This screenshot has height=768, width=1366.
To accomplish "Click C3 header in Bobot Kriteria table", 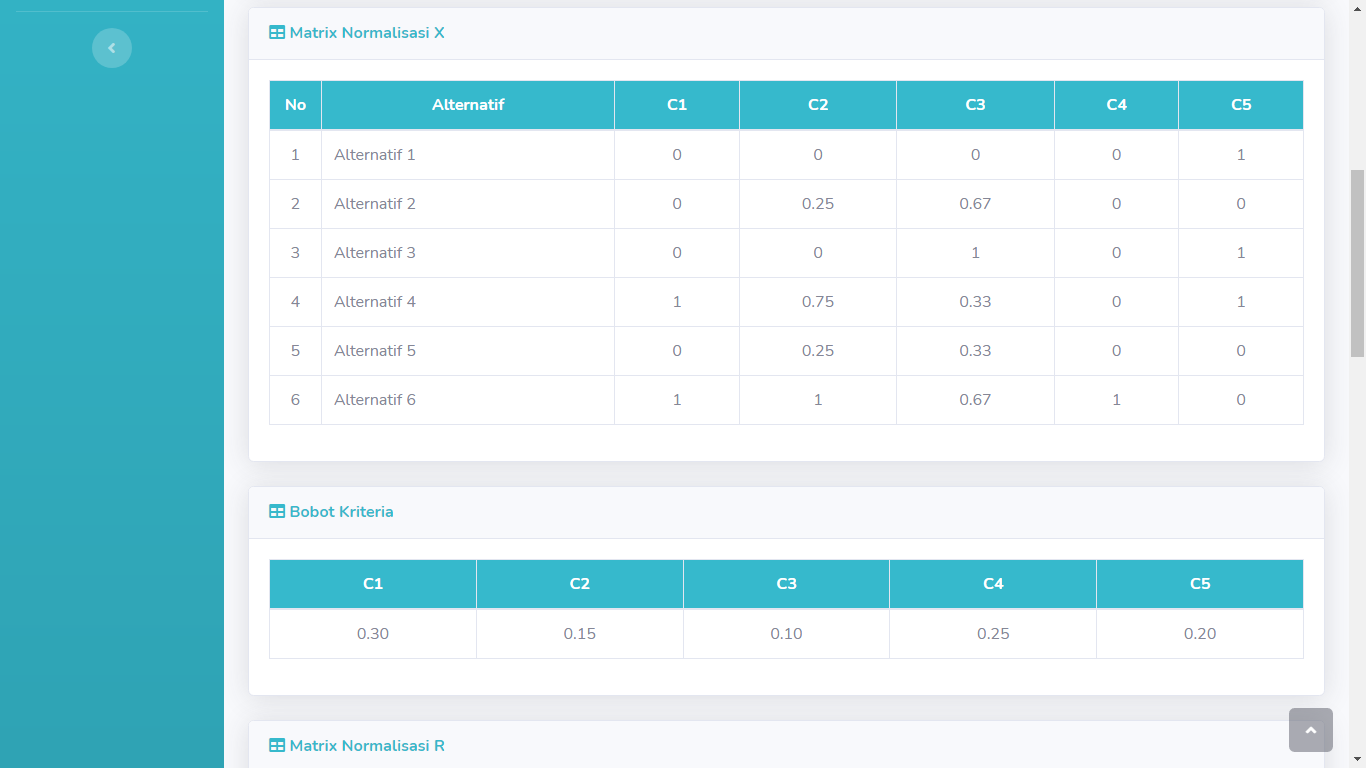I will (786, 584).
